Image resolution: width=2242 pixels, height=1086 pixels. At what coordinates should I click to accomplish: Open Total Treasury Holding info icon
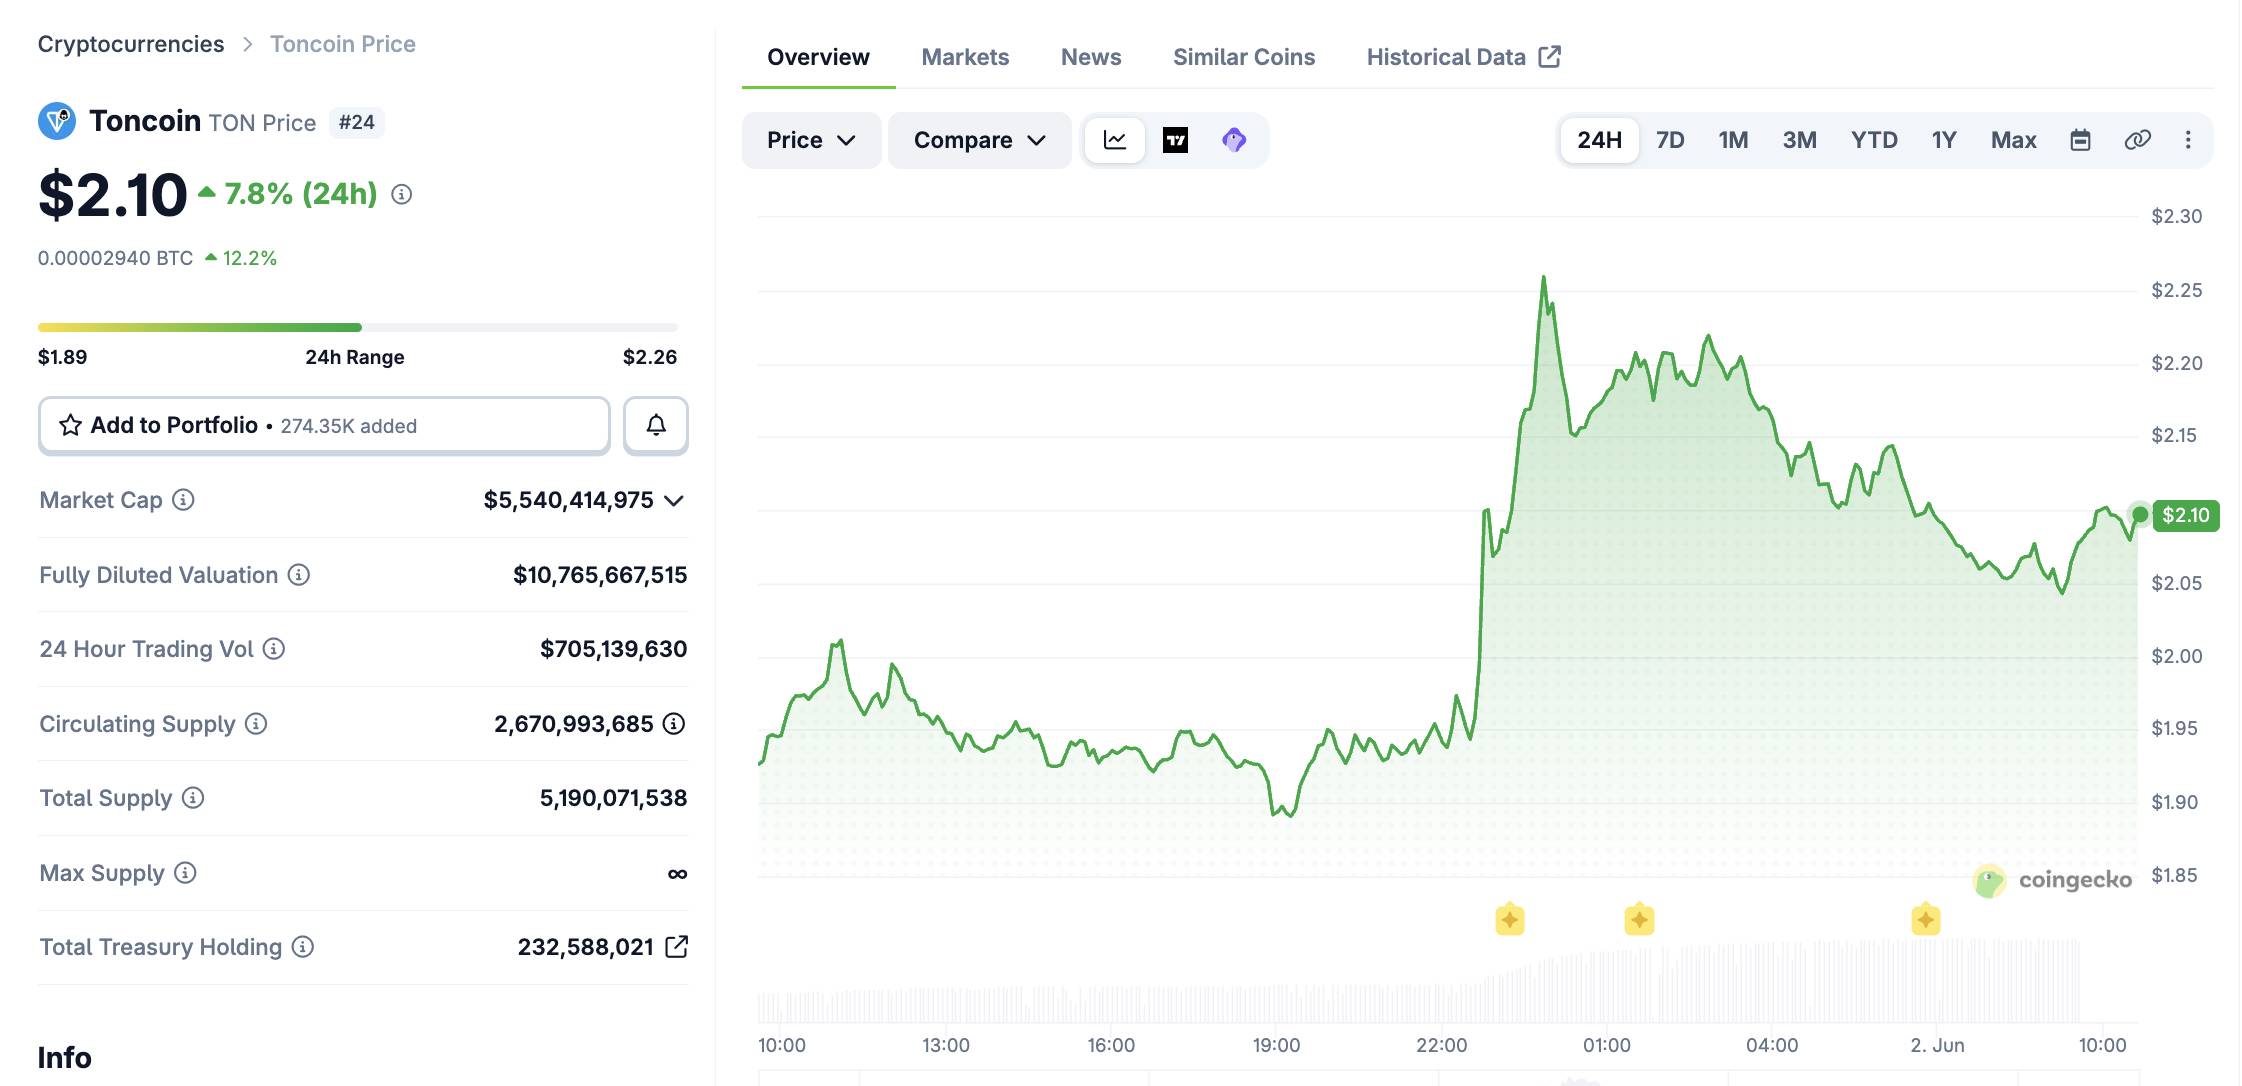[303, 946]
